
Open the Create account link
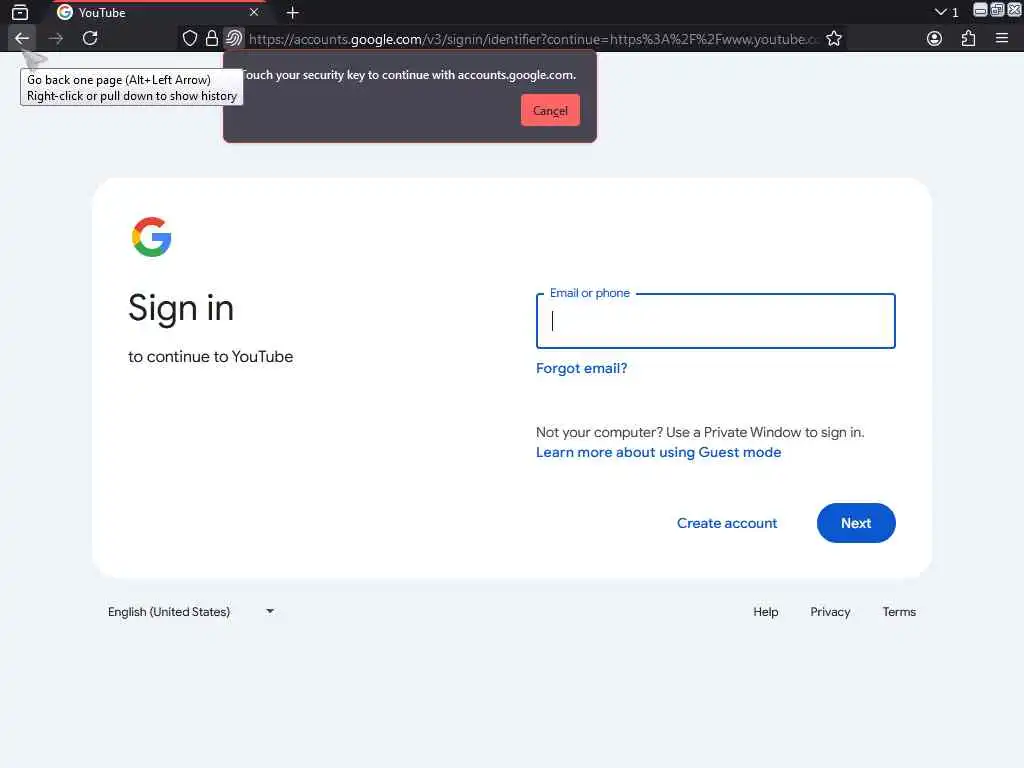727,523
